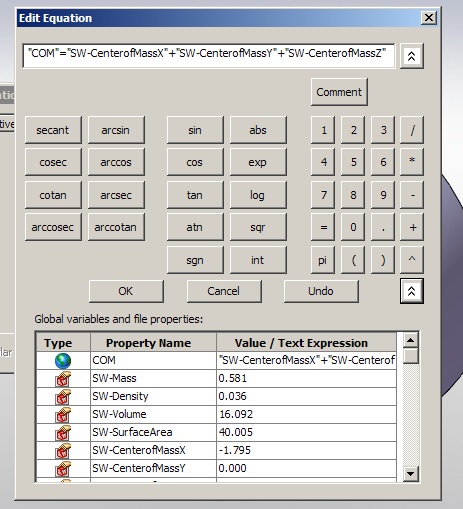Click the number 9 key
This screenshot has width=463, height=509.
pyautogui.click(x=383, y=195)
